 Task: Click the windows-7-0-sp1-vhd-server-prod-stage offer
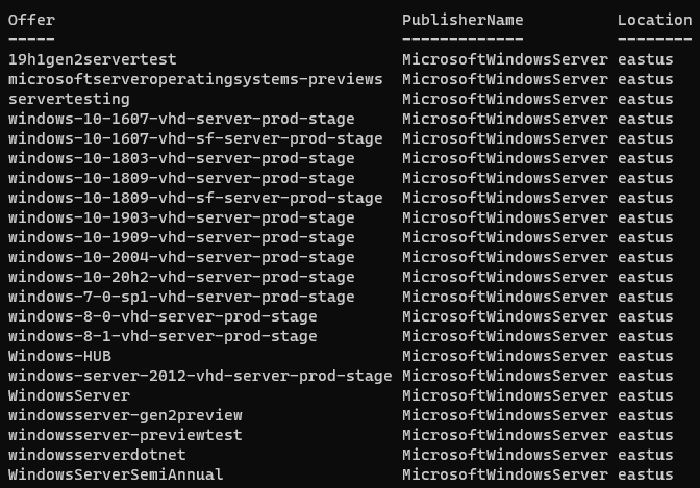point(181,297)
